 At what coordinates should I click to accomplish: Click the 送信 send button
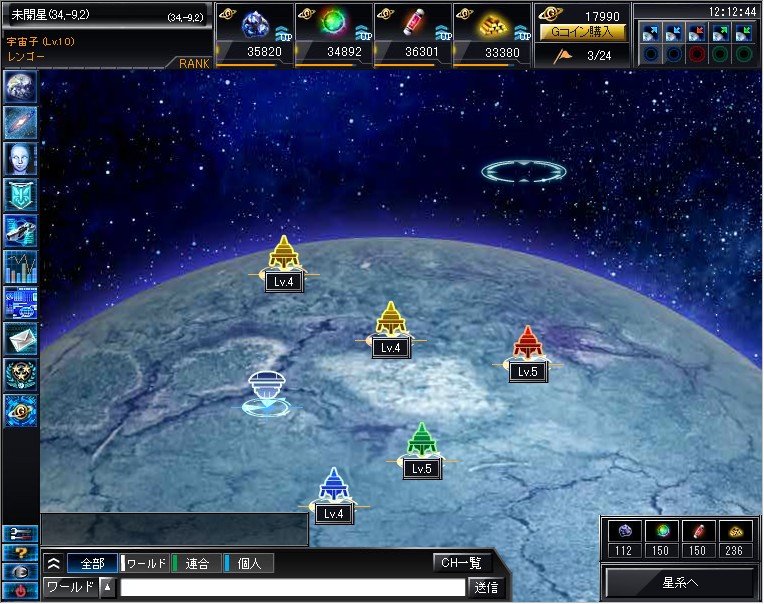(x=486, y=587)
